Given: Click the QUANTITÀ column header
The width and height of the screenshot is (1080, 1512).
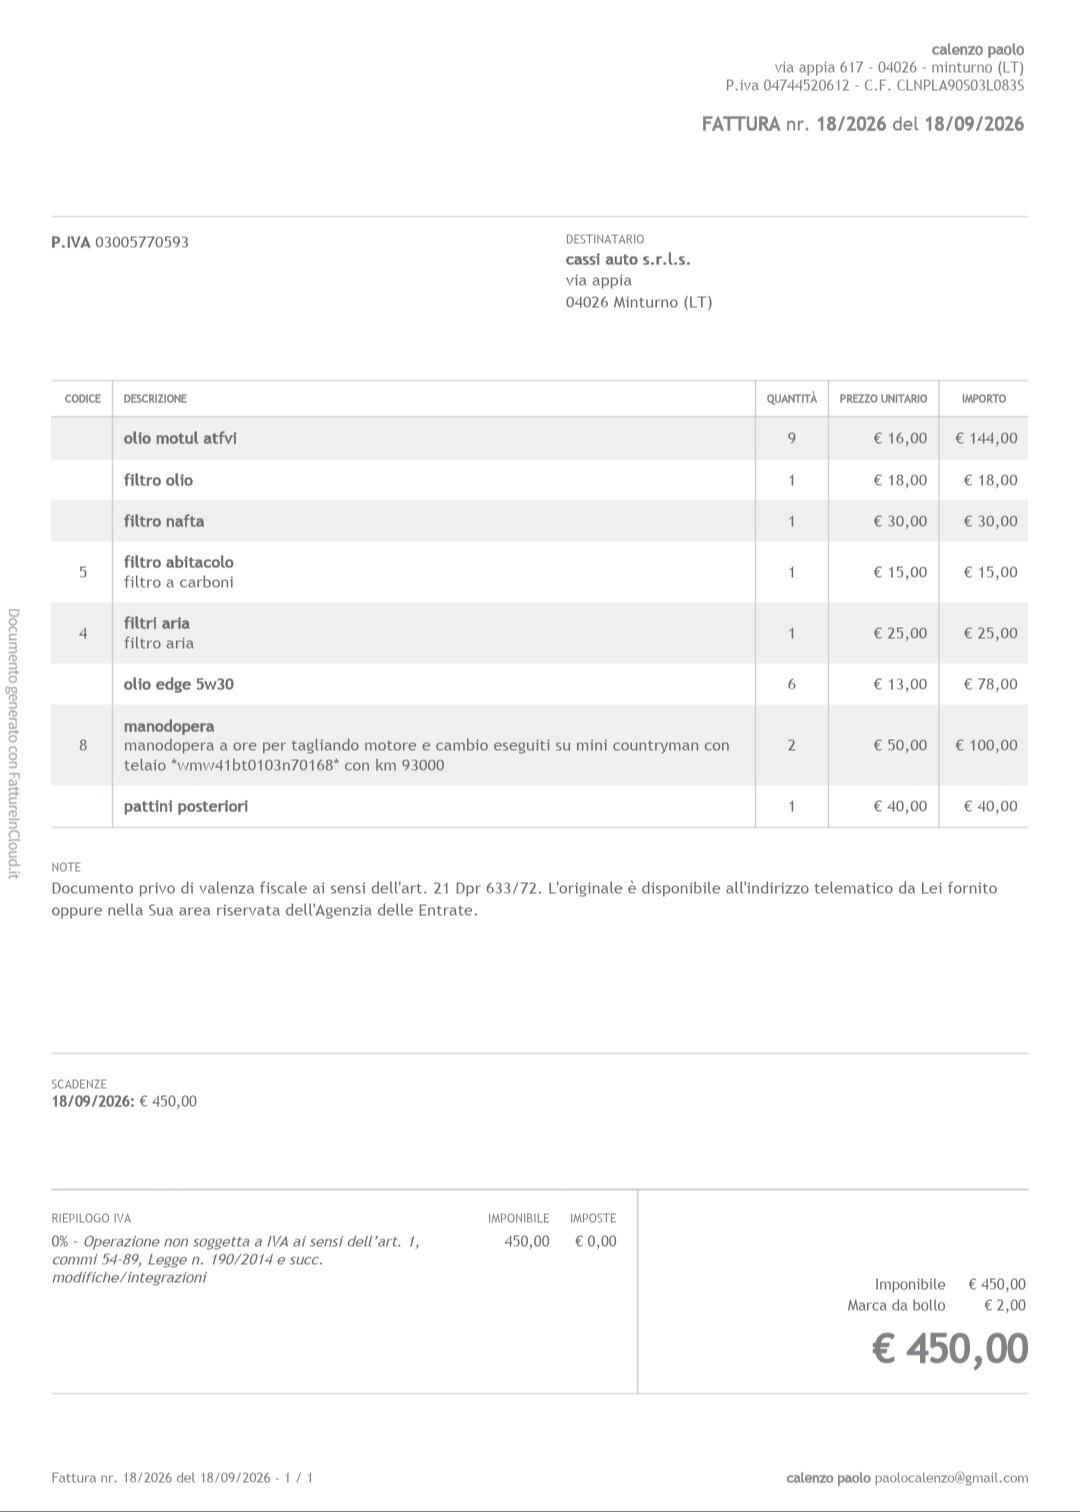Looking at the screenshot, I should coord(791,398).
